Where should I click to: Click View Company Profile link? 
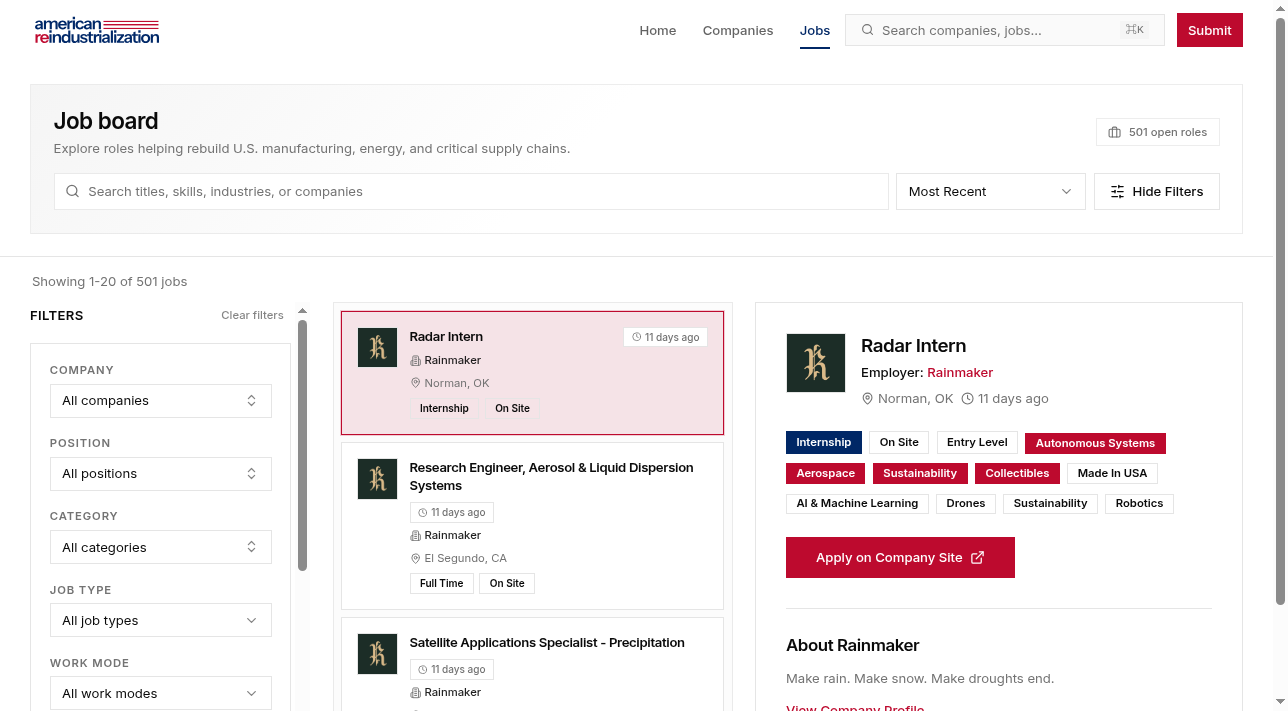(855, 707)
